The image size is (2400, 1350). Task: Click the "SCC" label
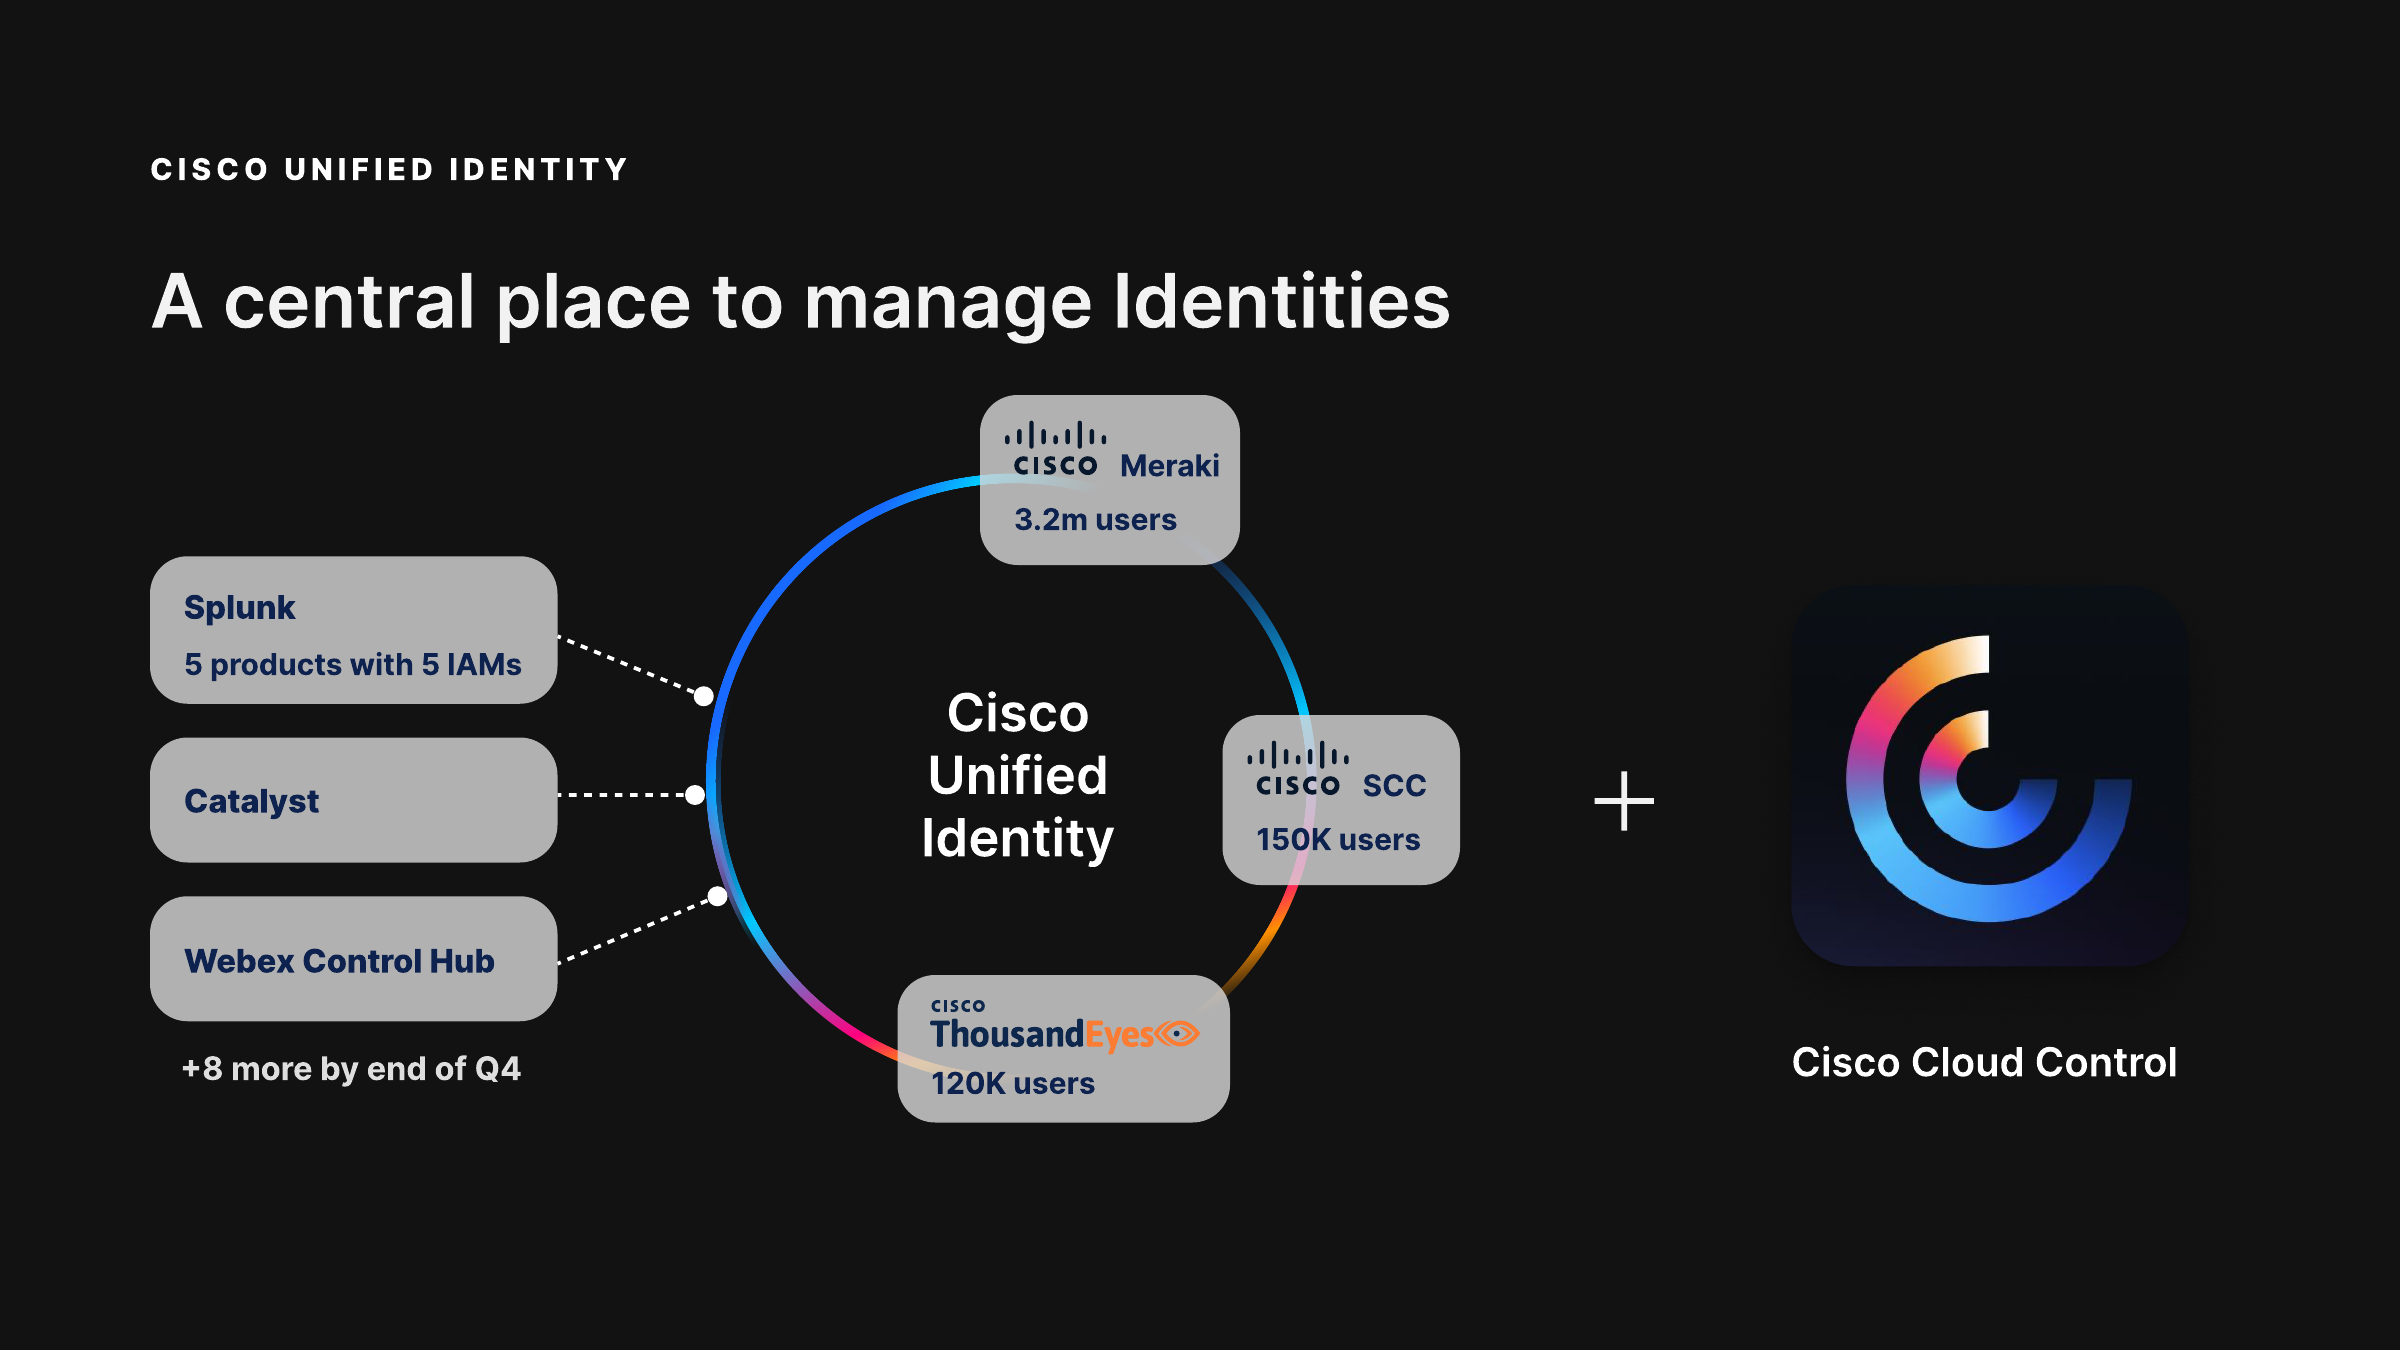click(x=1394, y=786)
